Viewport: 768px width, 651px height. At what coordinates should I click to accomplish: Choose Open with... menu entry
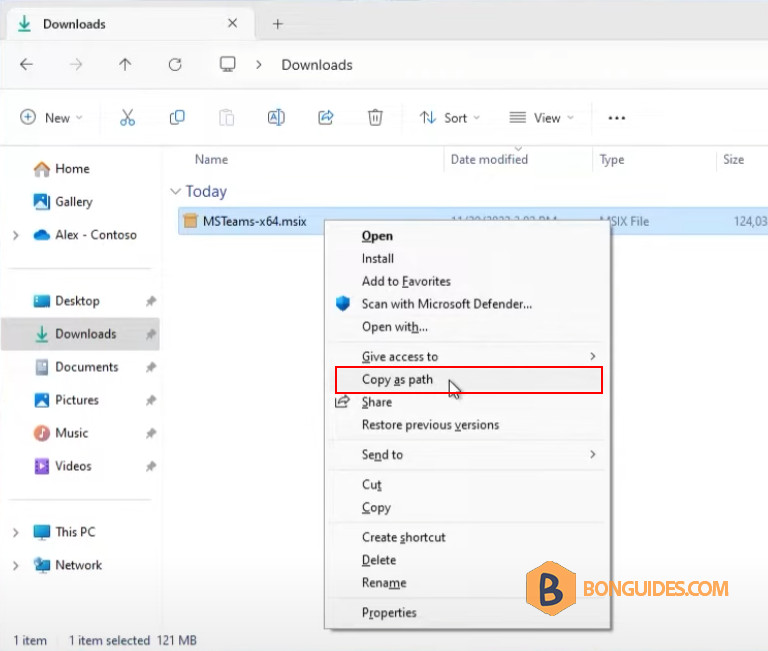pyautogui.click(x=395, y=327)
